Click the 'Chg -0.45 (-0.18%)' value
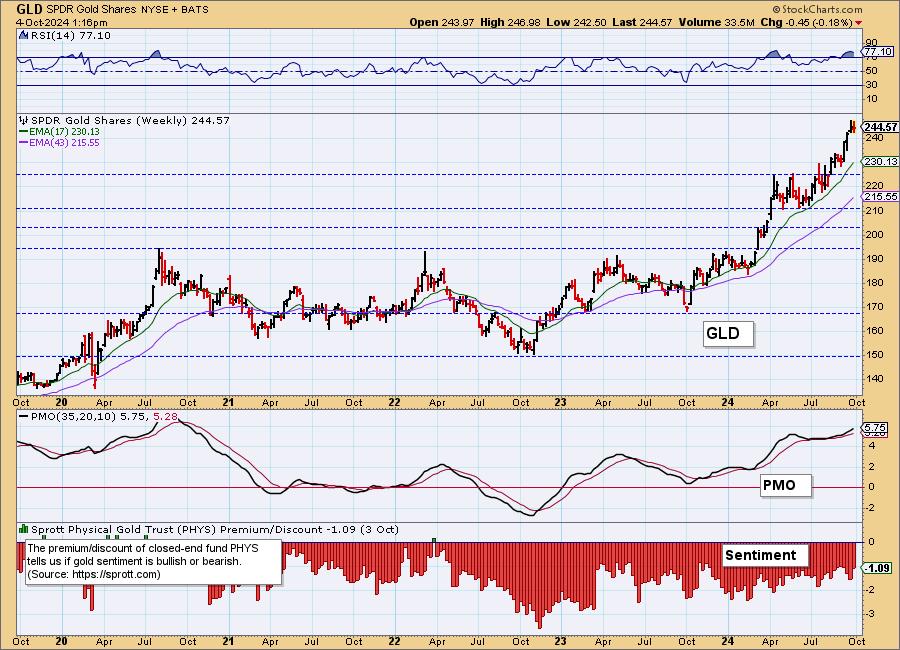Image resolution: width=900 pixels, height=650 pixels. click(x=806, y=22)
